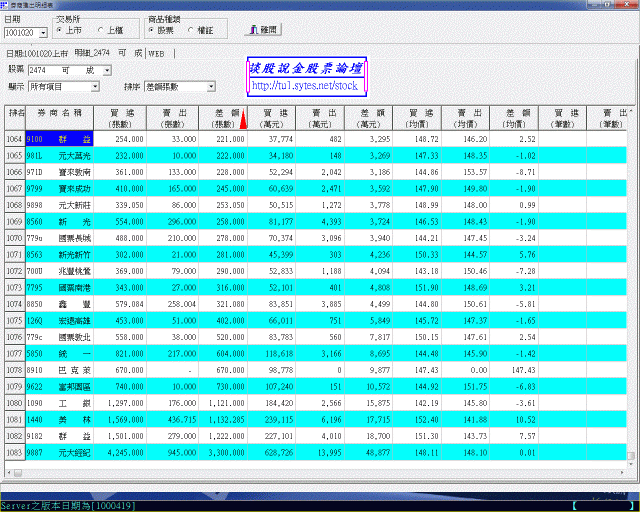Click the vertical scrollbar thumb near bottom
Image resolution: width=640 pixels, height=512 pixels.
pos(631,455)
